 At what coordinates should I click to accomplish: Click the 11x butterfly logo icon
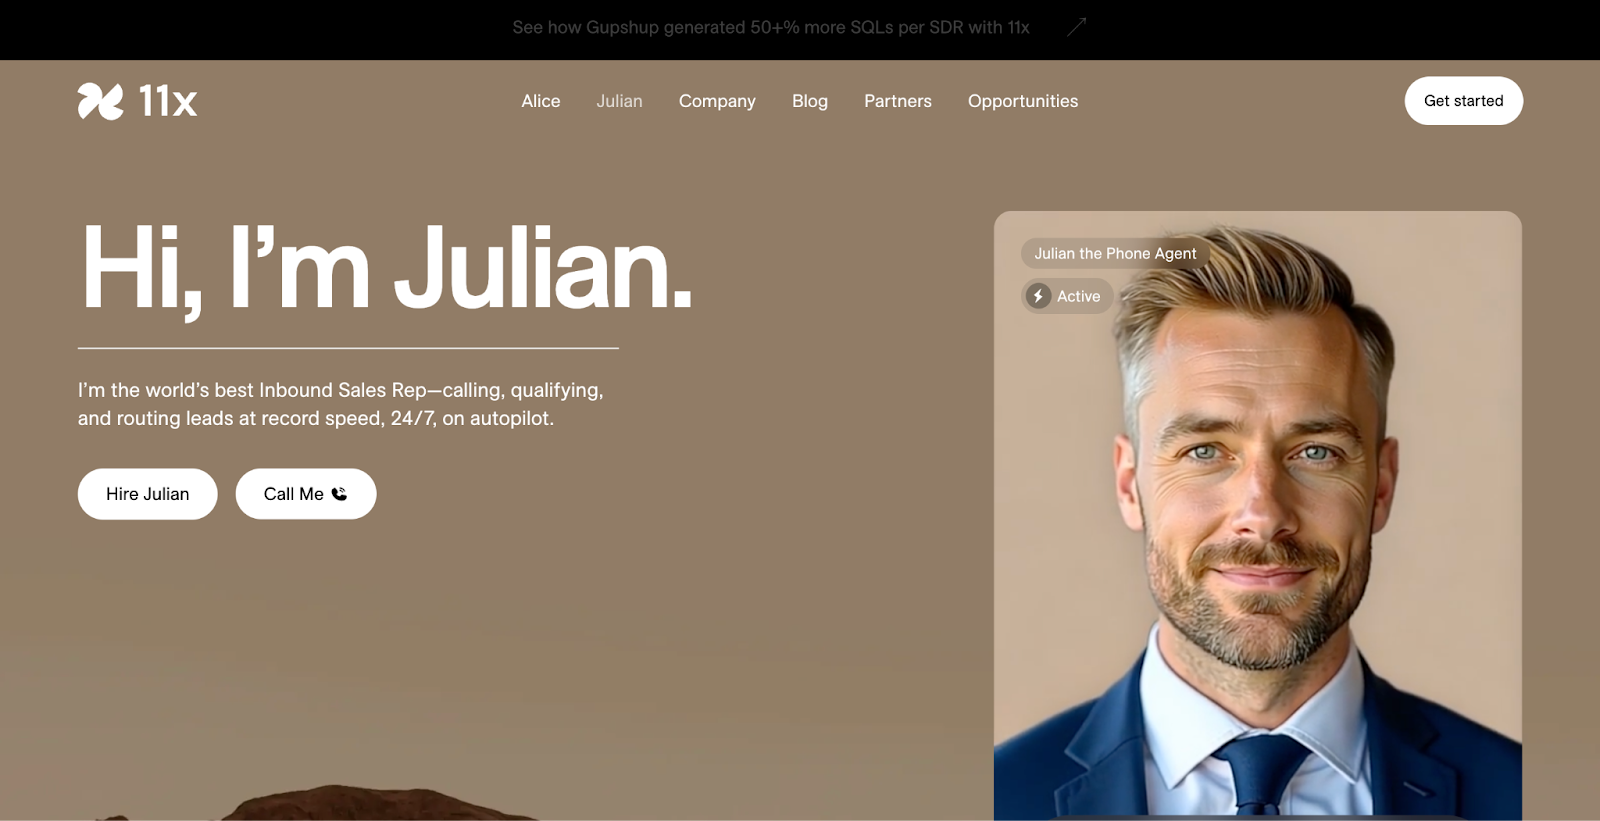(100, 101)
